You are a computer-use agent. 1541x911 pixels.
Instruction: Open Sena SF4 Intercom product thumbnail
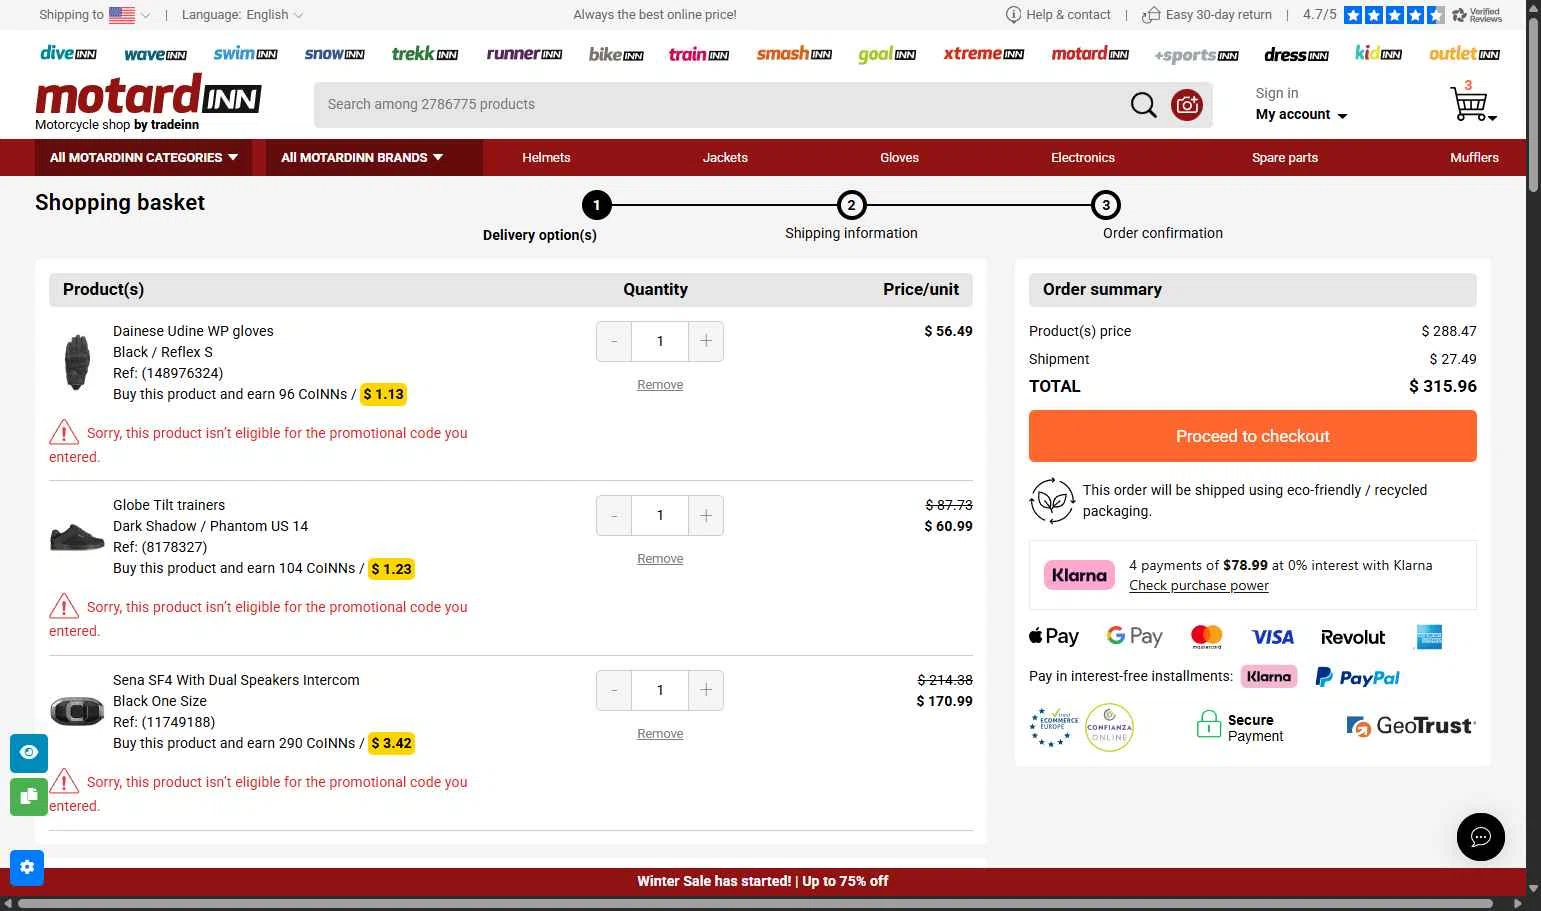[77, 711]
